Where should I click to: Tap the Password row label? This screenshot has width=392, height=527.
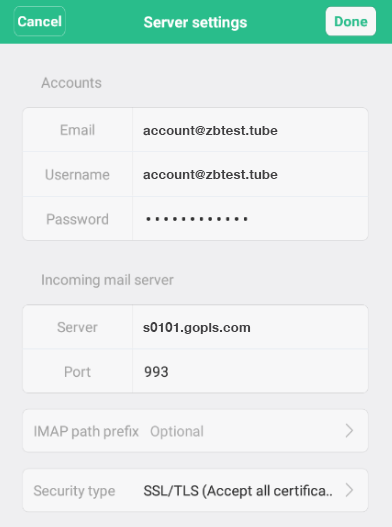(77, 219)
